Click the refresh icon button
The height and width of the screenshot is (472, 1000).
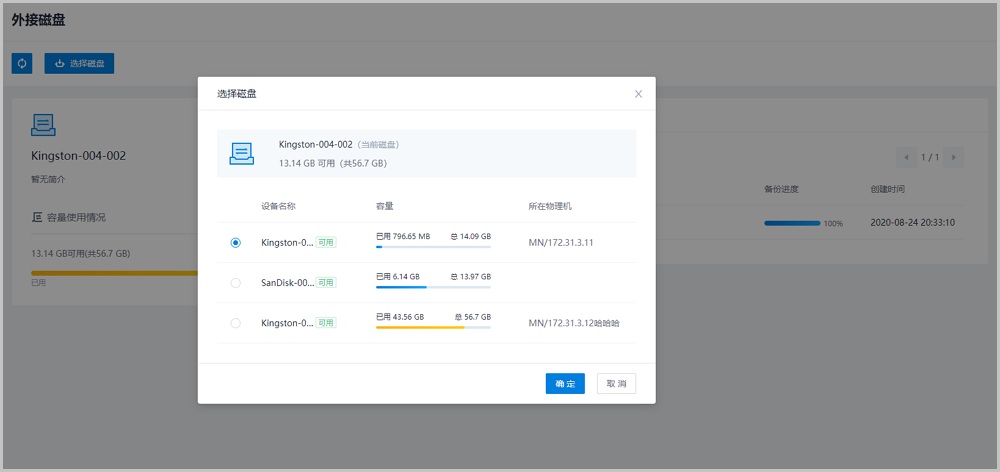[22, 63]
